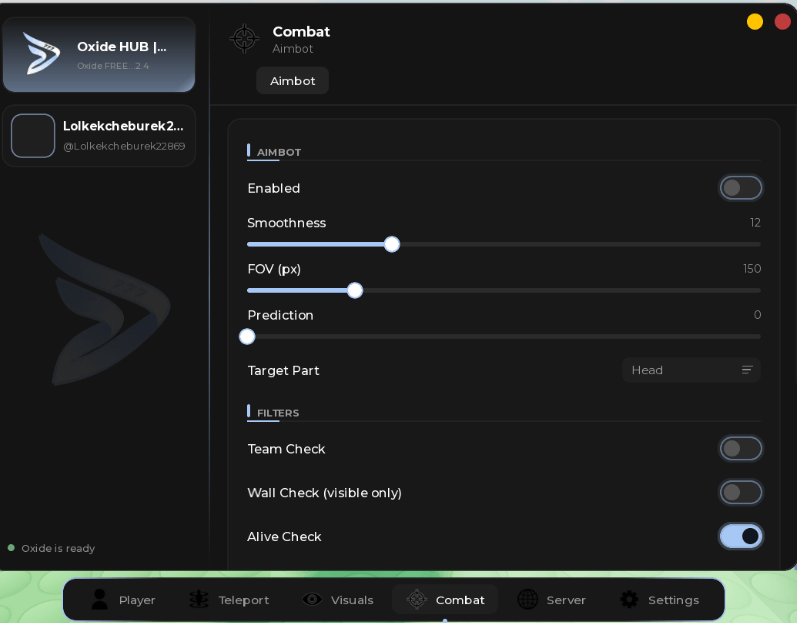Turn on the Team Check toggle
797x623 pixels.
point(741,449)
